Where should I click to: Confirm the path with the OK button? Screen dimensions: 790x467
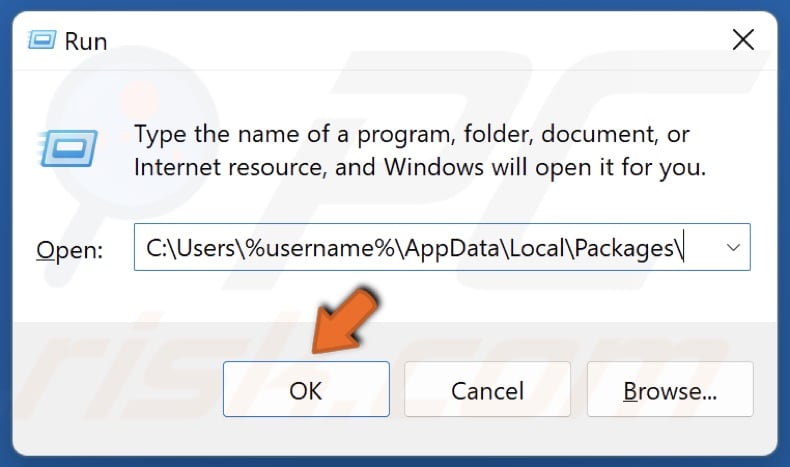306,389
